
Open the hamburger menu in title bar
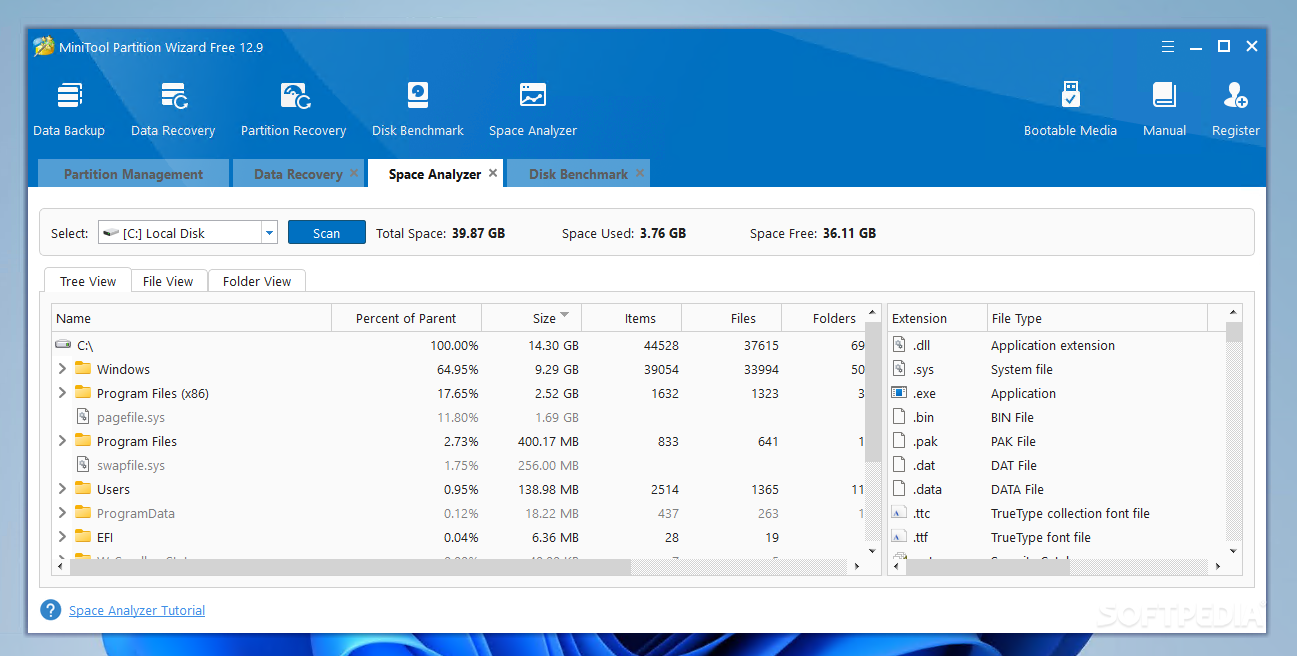tap(1168, 47)
